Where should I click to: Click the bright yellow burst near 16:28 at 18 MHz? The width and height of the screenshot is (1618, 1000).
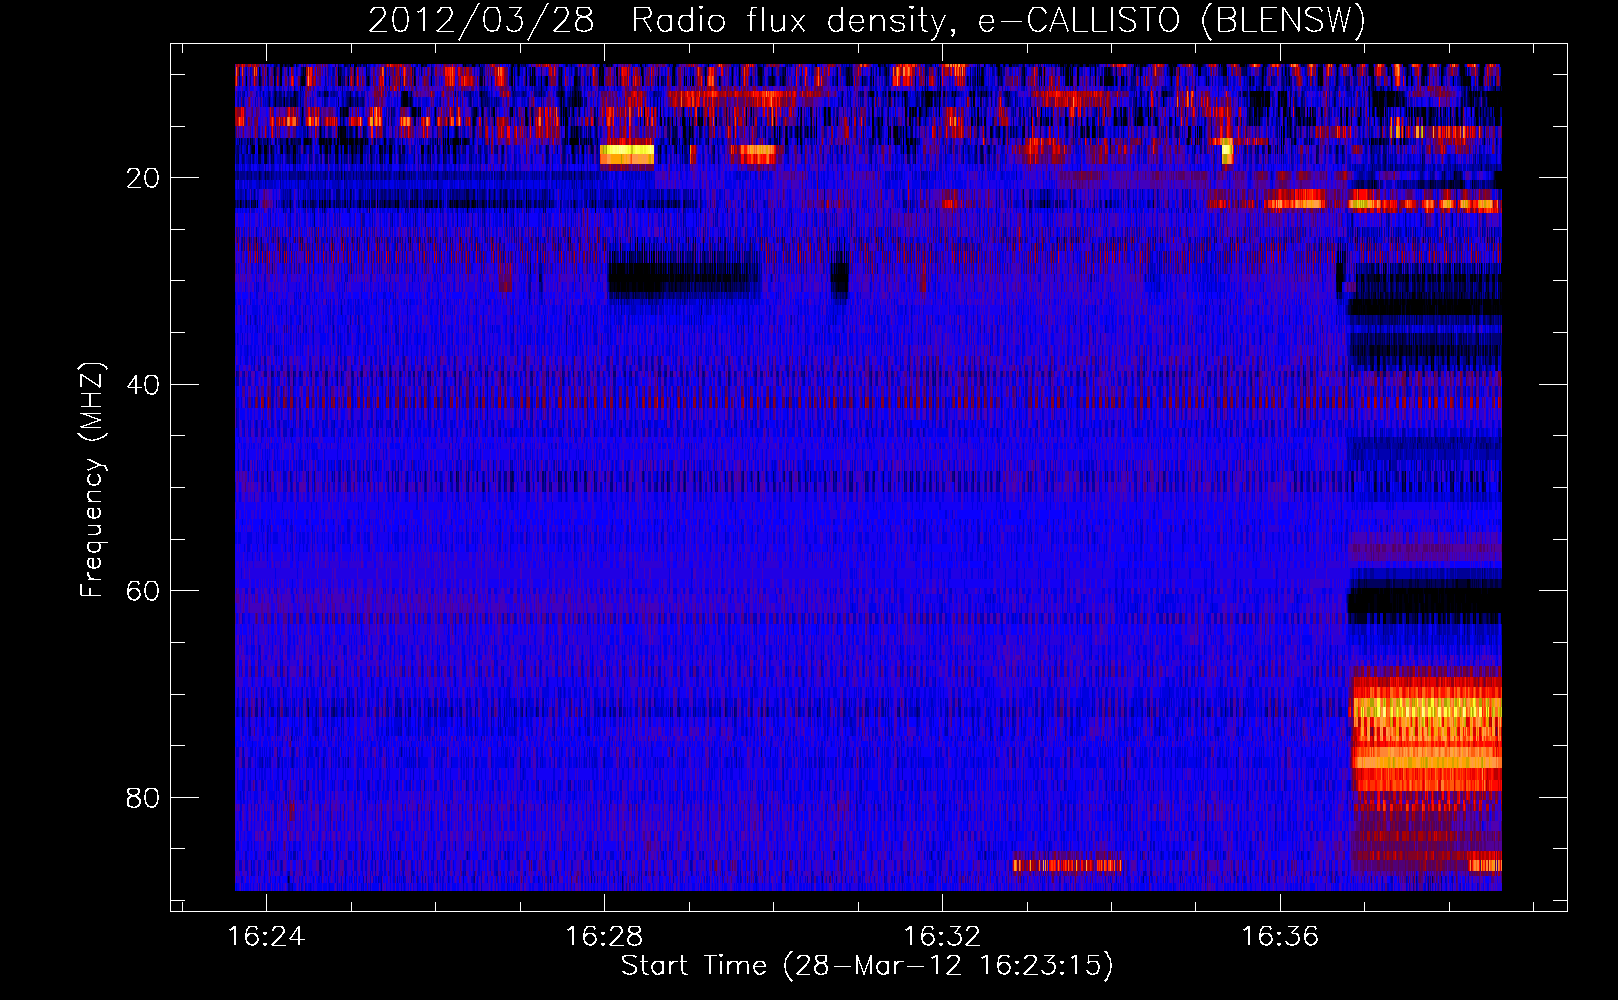(627, 154)
